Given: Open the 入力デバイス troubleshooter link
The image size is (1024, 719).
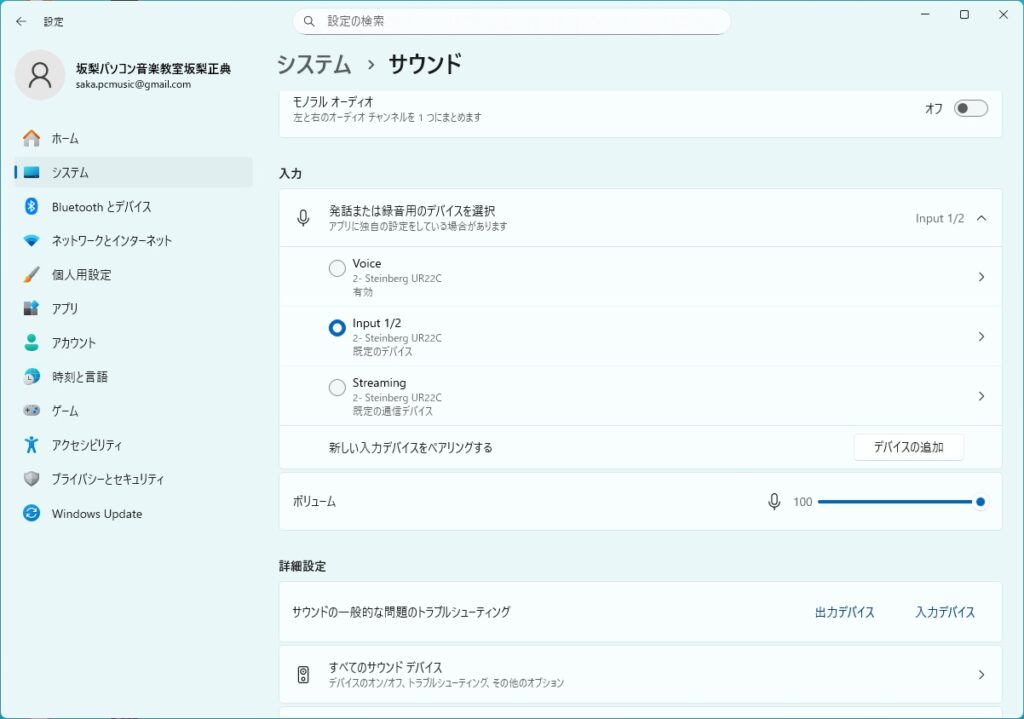Looking at the screenshot, I should tap(944, 612).
